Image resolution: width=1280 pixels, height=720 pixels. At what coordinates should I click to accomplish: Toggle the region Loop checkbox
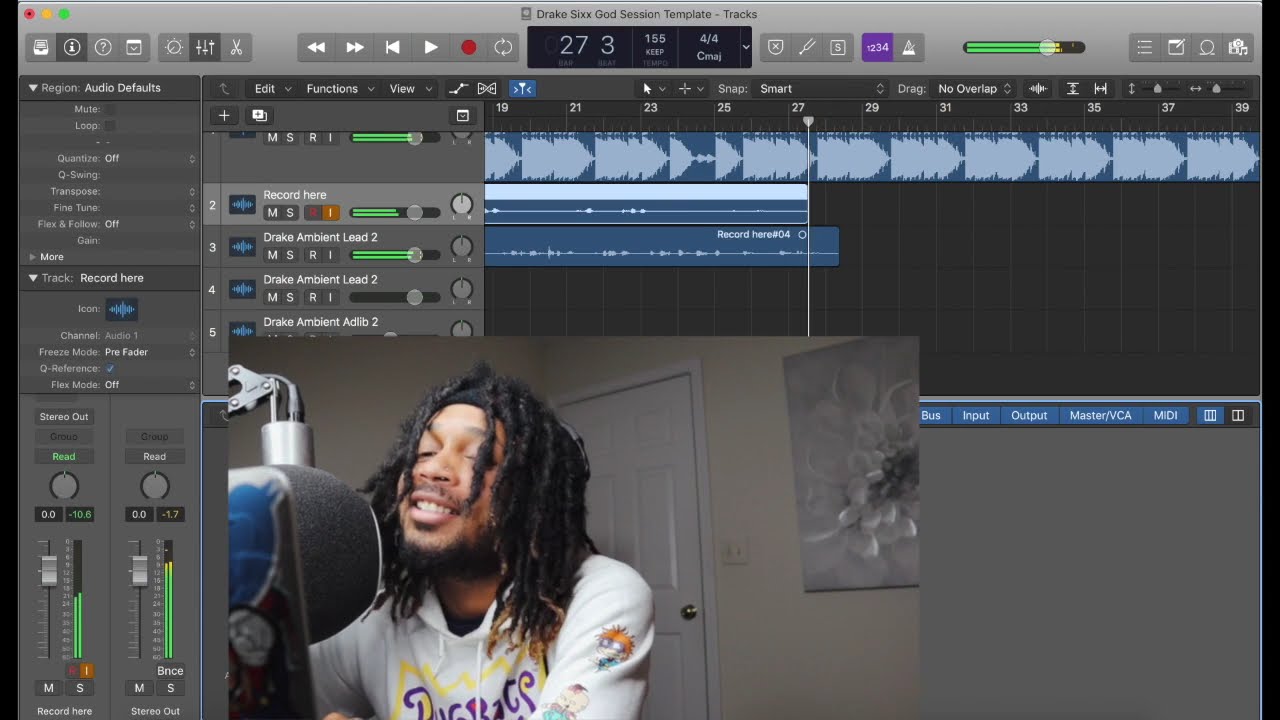click(110, 126)
